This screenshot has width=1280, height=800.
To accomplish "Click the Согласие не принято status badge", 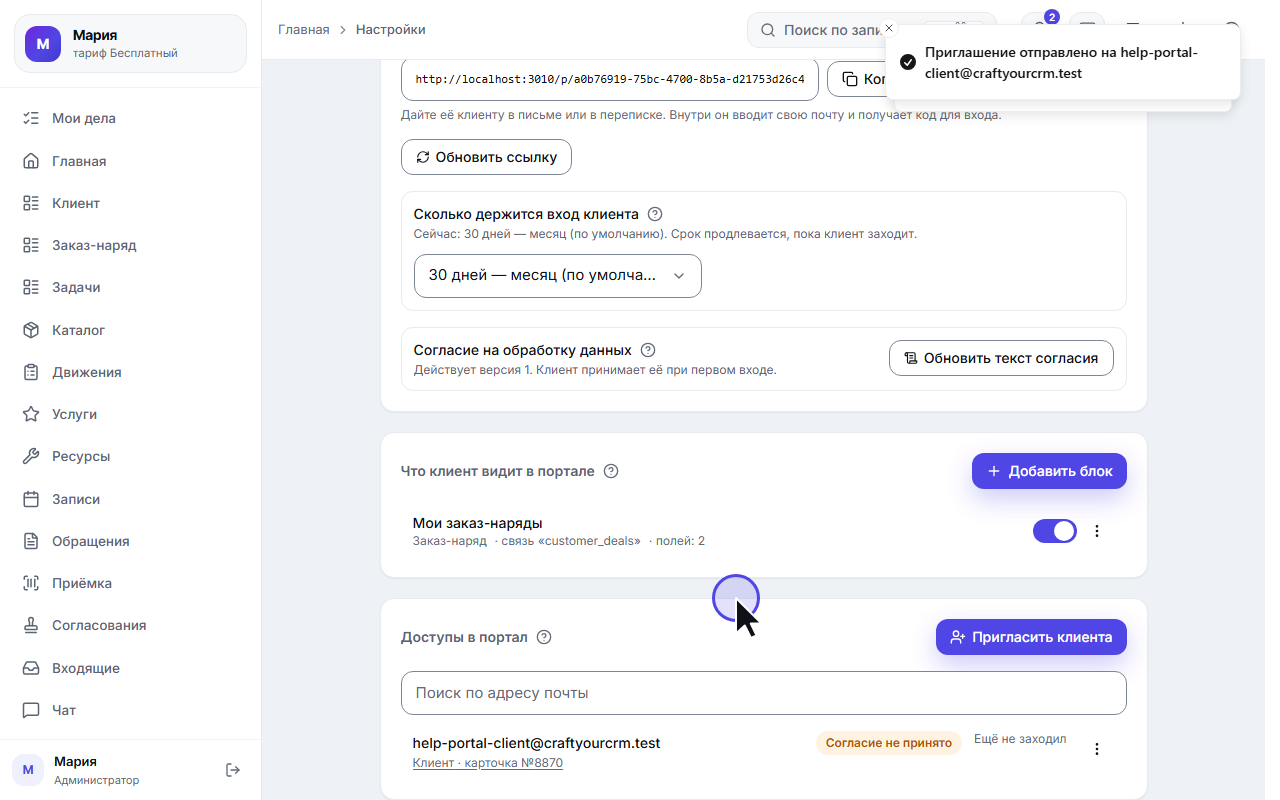I will click(x=888, y=743).
